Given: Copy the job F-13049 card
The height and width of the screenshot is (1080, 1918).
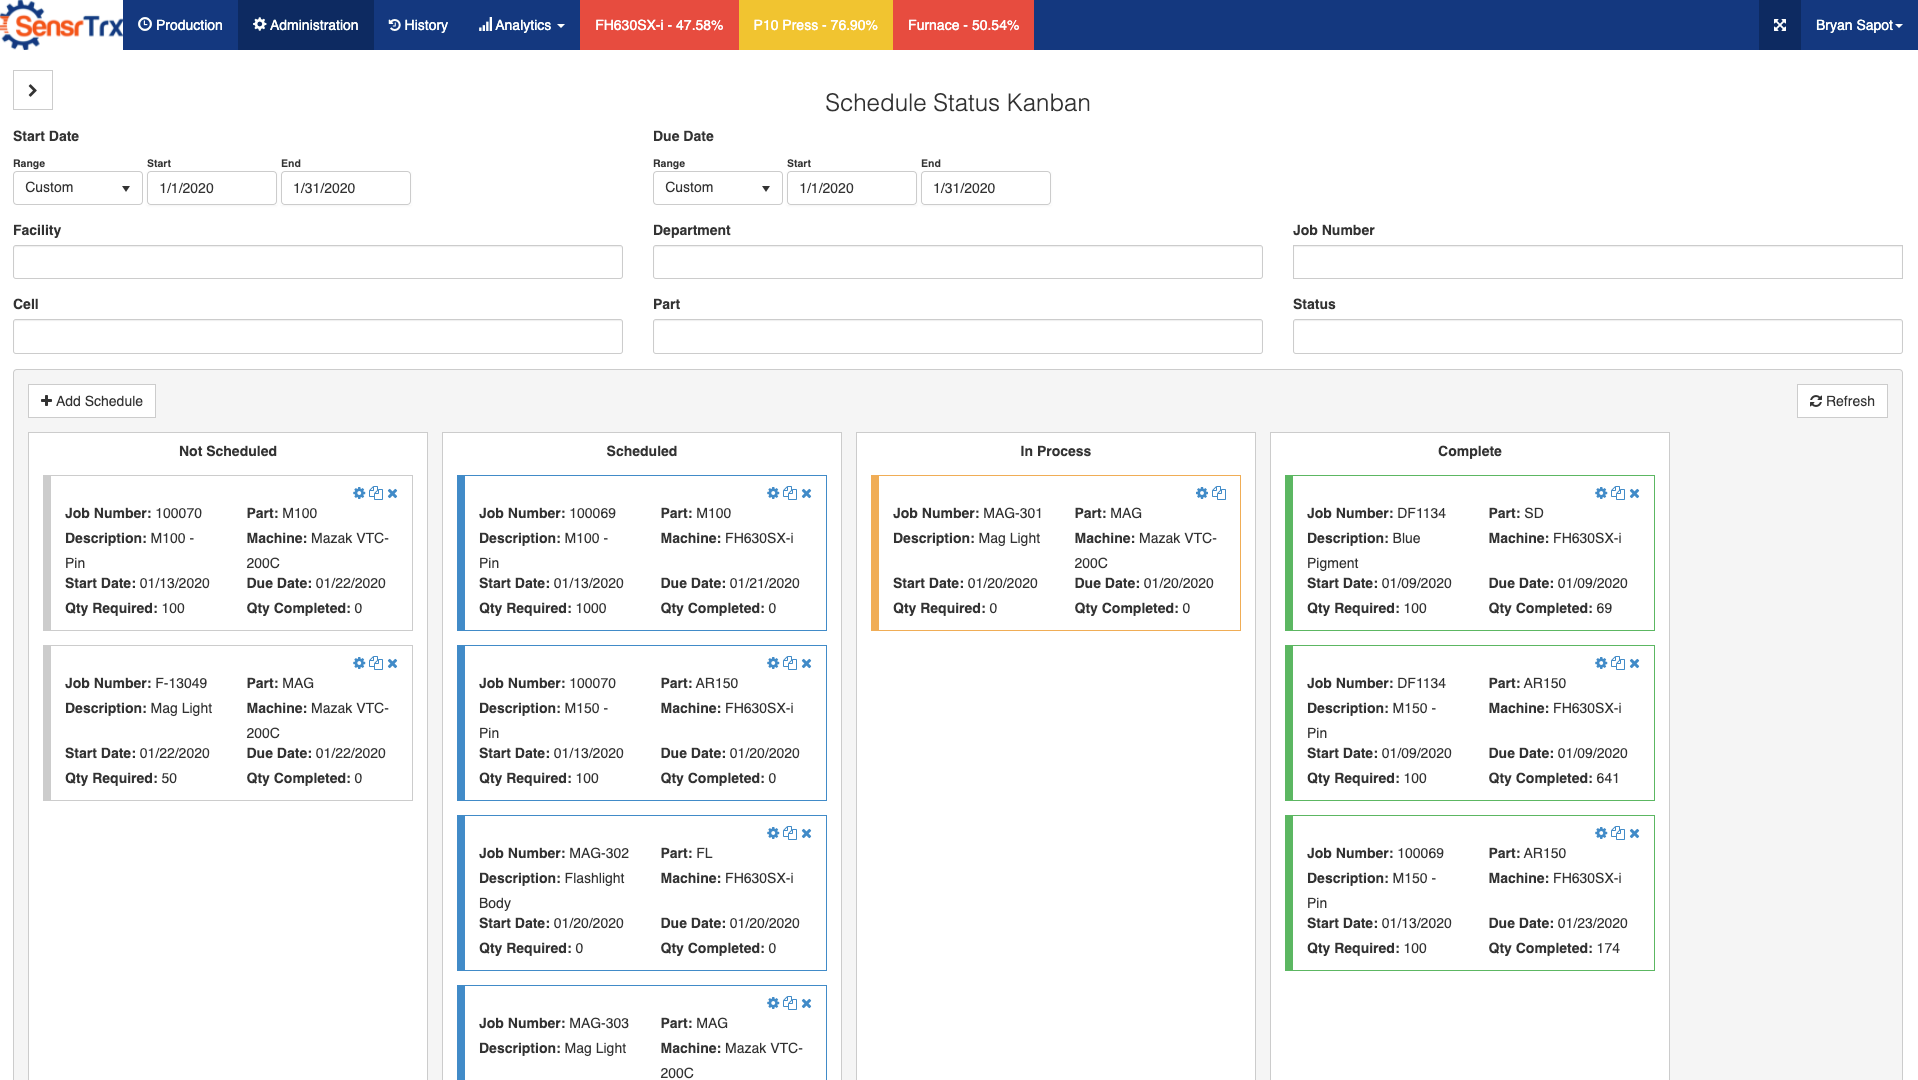Looking at the screenshot, I should click(x=376, y=663).
